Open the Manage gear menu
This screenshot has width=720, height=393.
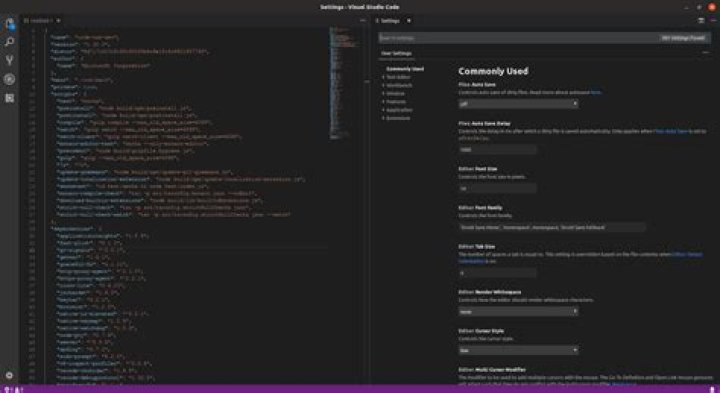coord(9,375)
